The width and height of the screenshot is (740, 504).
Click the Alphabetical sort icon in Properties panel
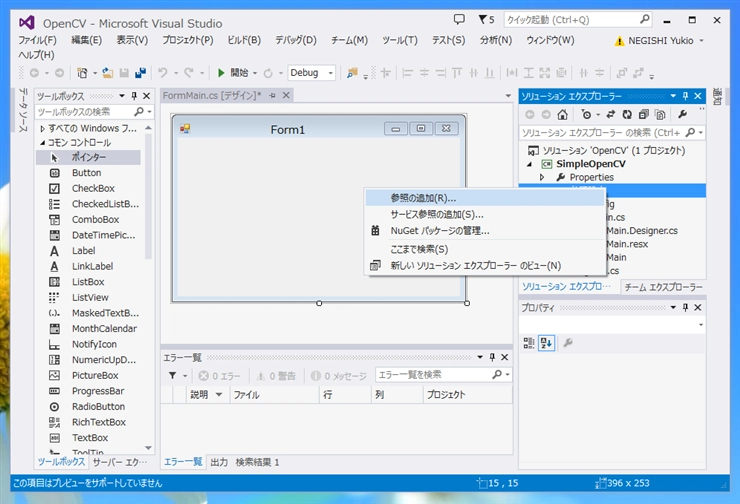(547, 343)
